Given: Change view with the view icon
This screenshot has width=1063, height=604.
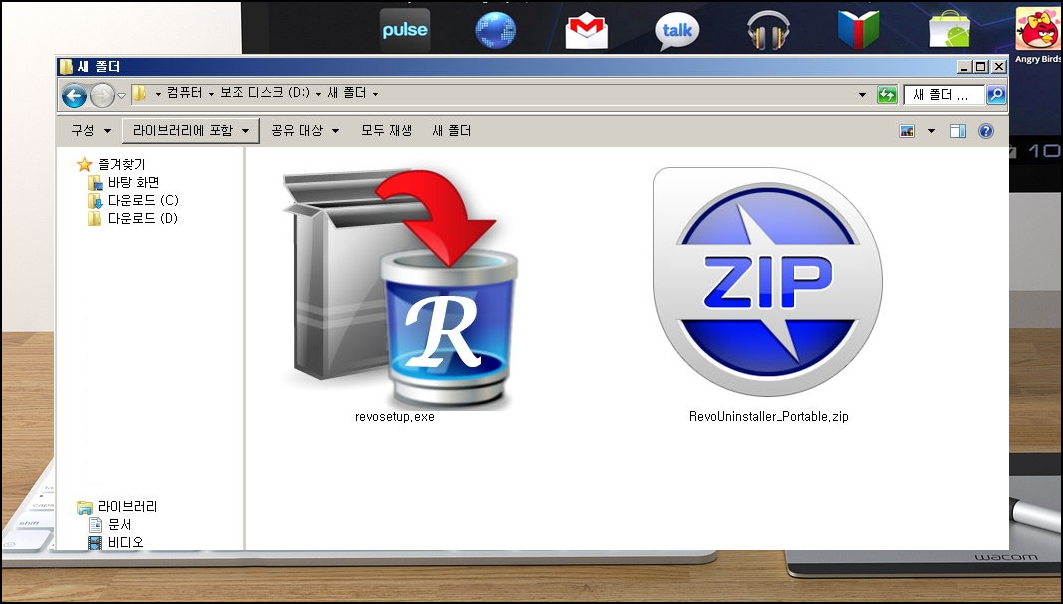Looking at the screenshot, I should [907, 131].
